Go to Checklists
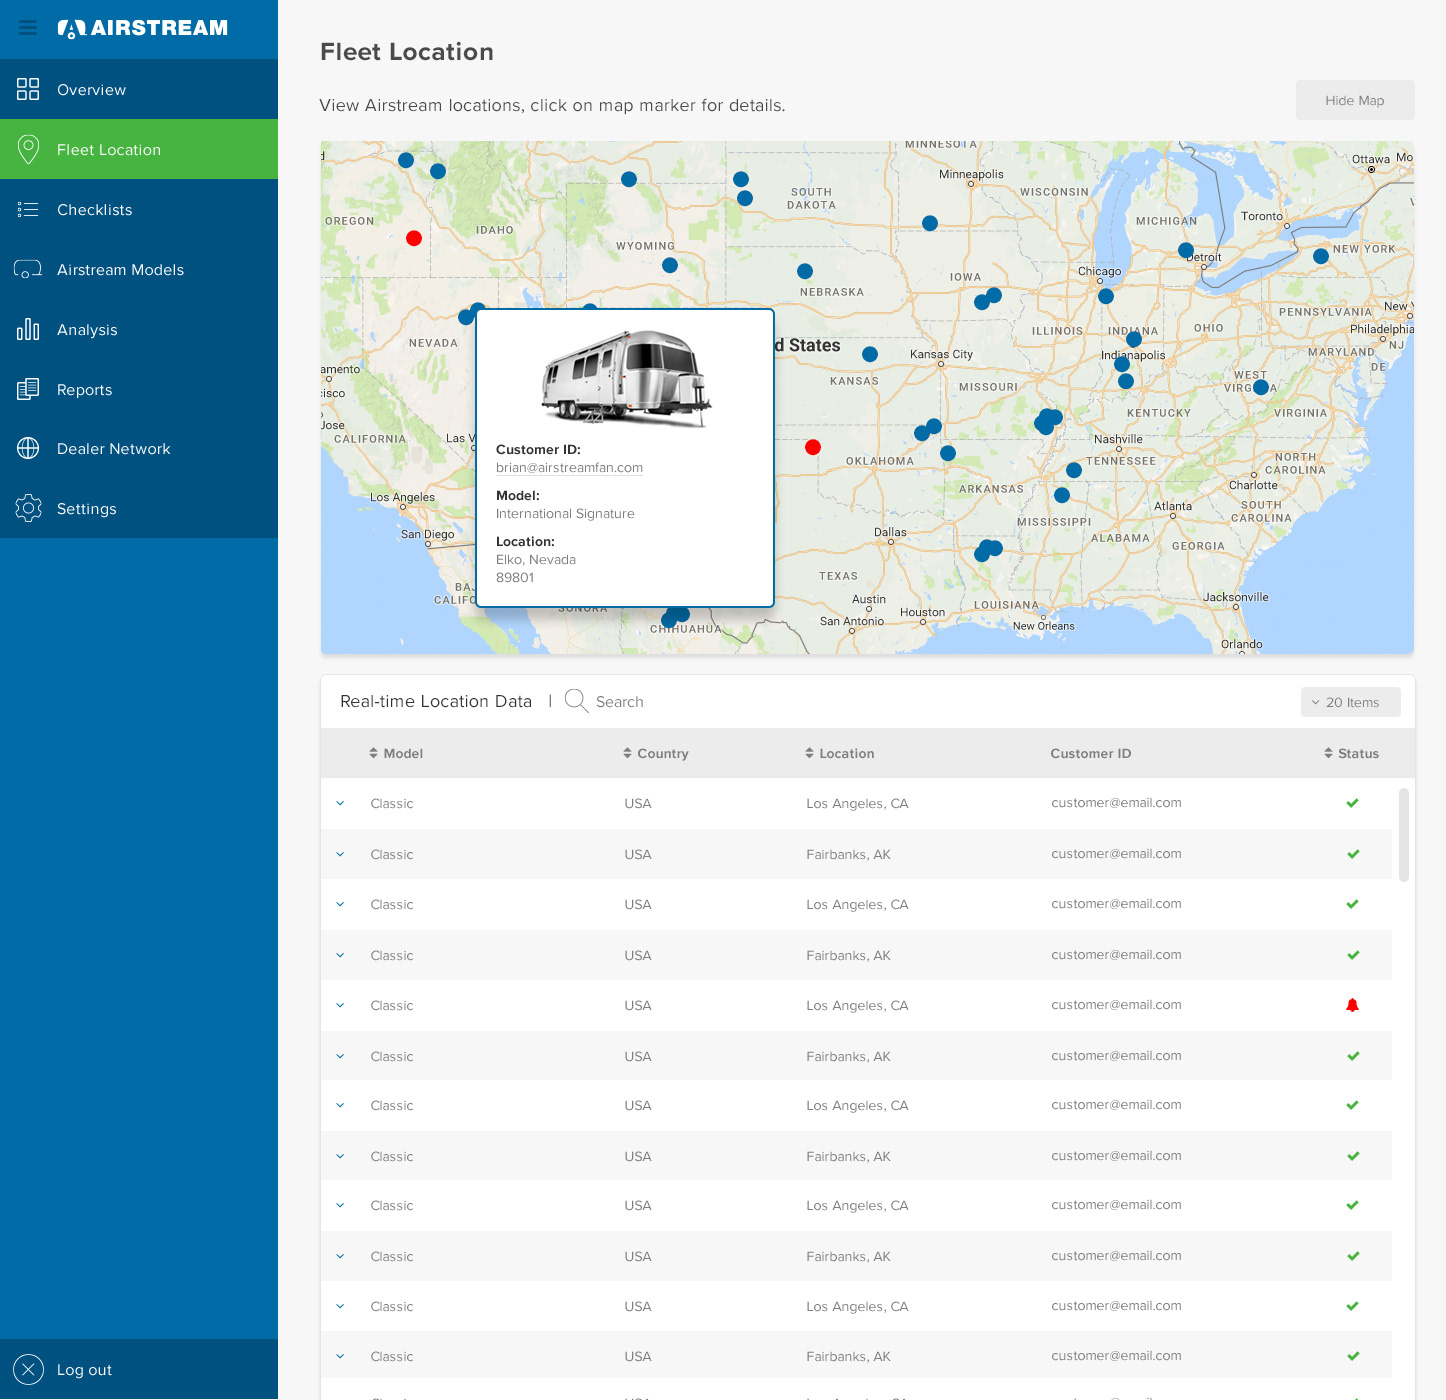 pyautogui.click(x=139, y=209)
